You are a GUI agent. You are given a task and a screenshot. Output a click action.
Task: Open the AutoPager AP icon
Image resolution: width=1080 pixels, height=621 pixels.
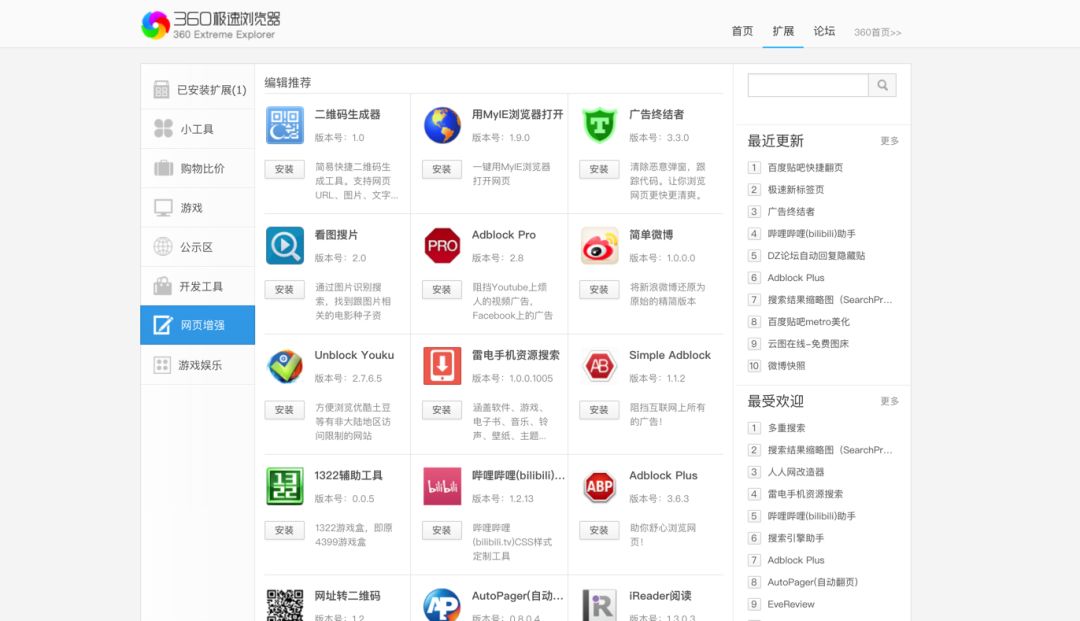click(x=442, y=605)
